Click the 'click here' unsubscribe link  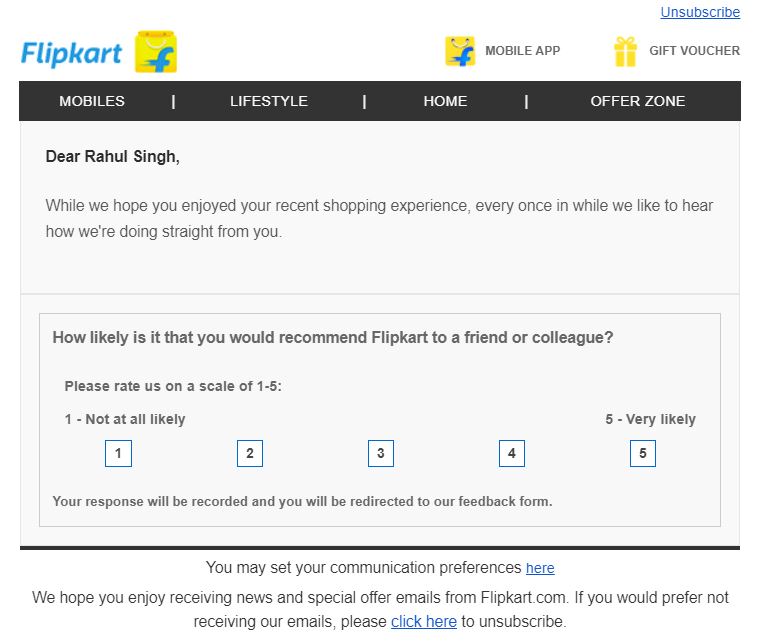point(424,621)
